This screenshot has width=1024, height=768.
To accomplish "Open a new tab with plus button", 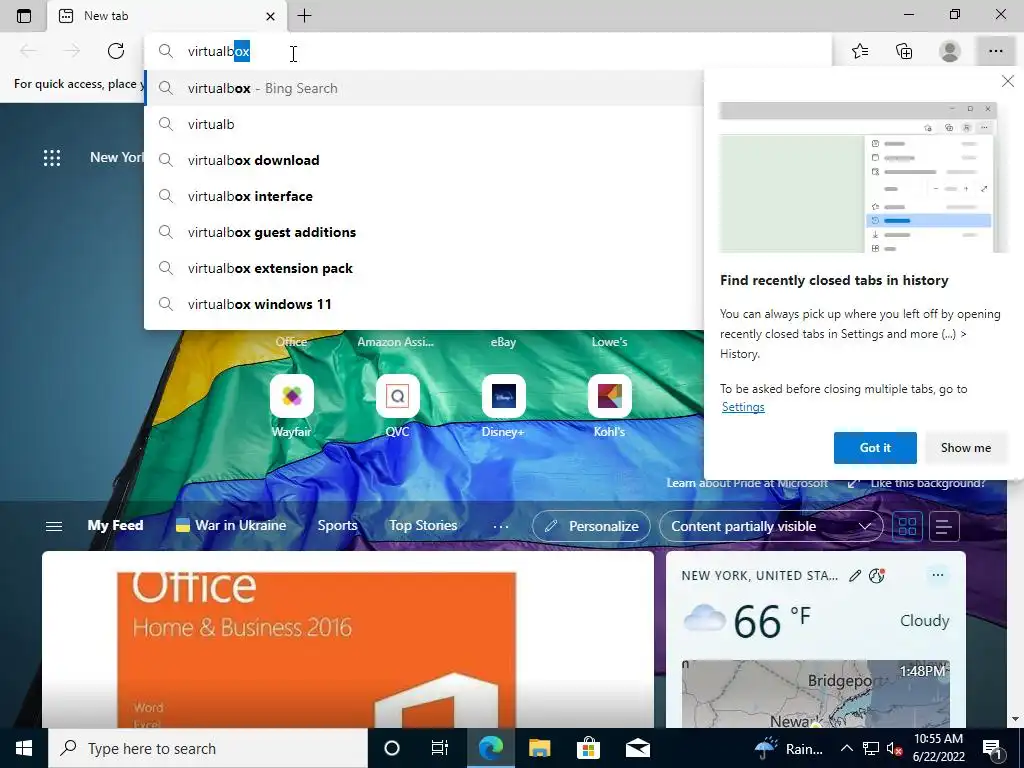I will [x=304, y=16].
